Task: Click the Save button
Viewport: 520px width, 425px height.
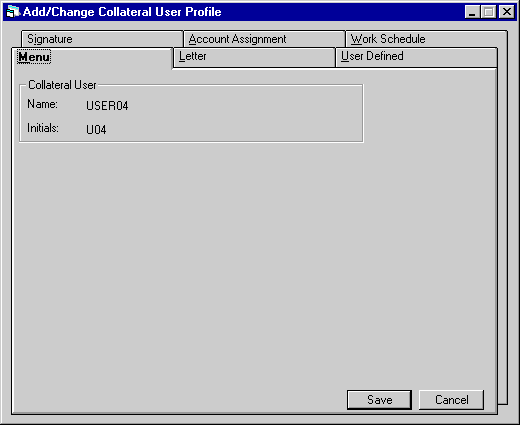Action: pyautogui.click(x=379, y=400)
